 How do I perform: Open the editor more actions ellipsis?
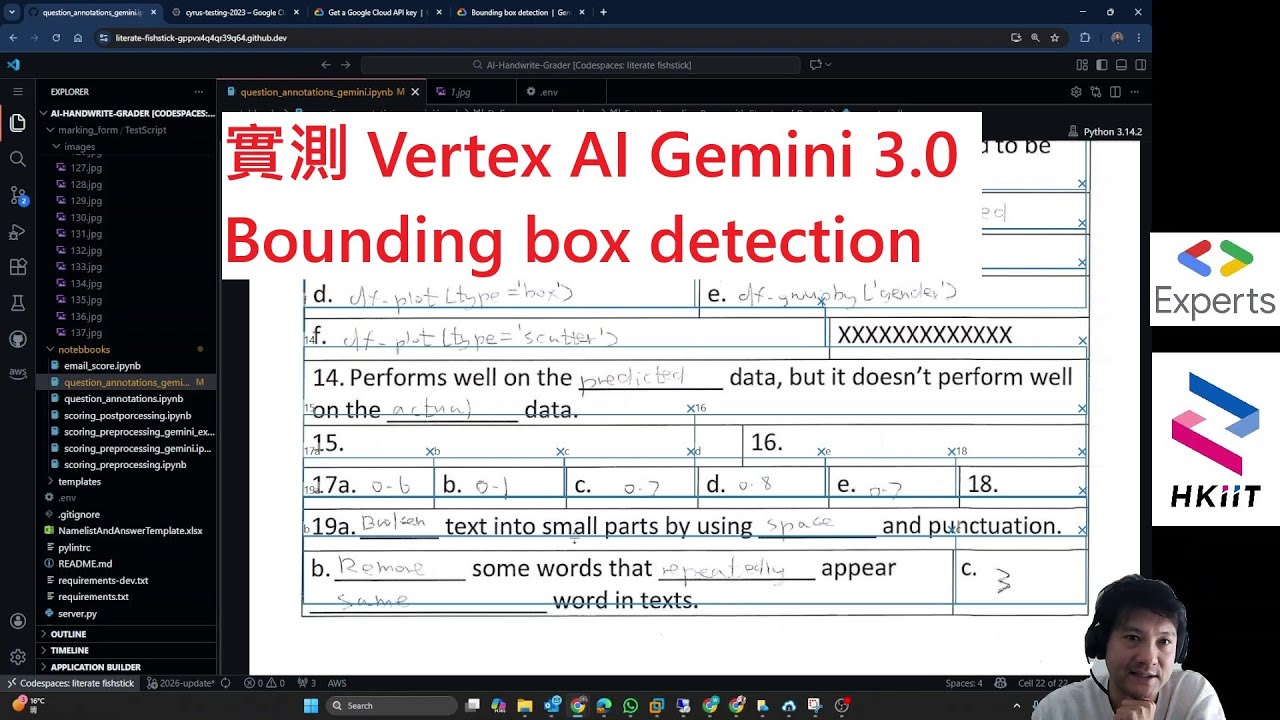point(1136,92)
